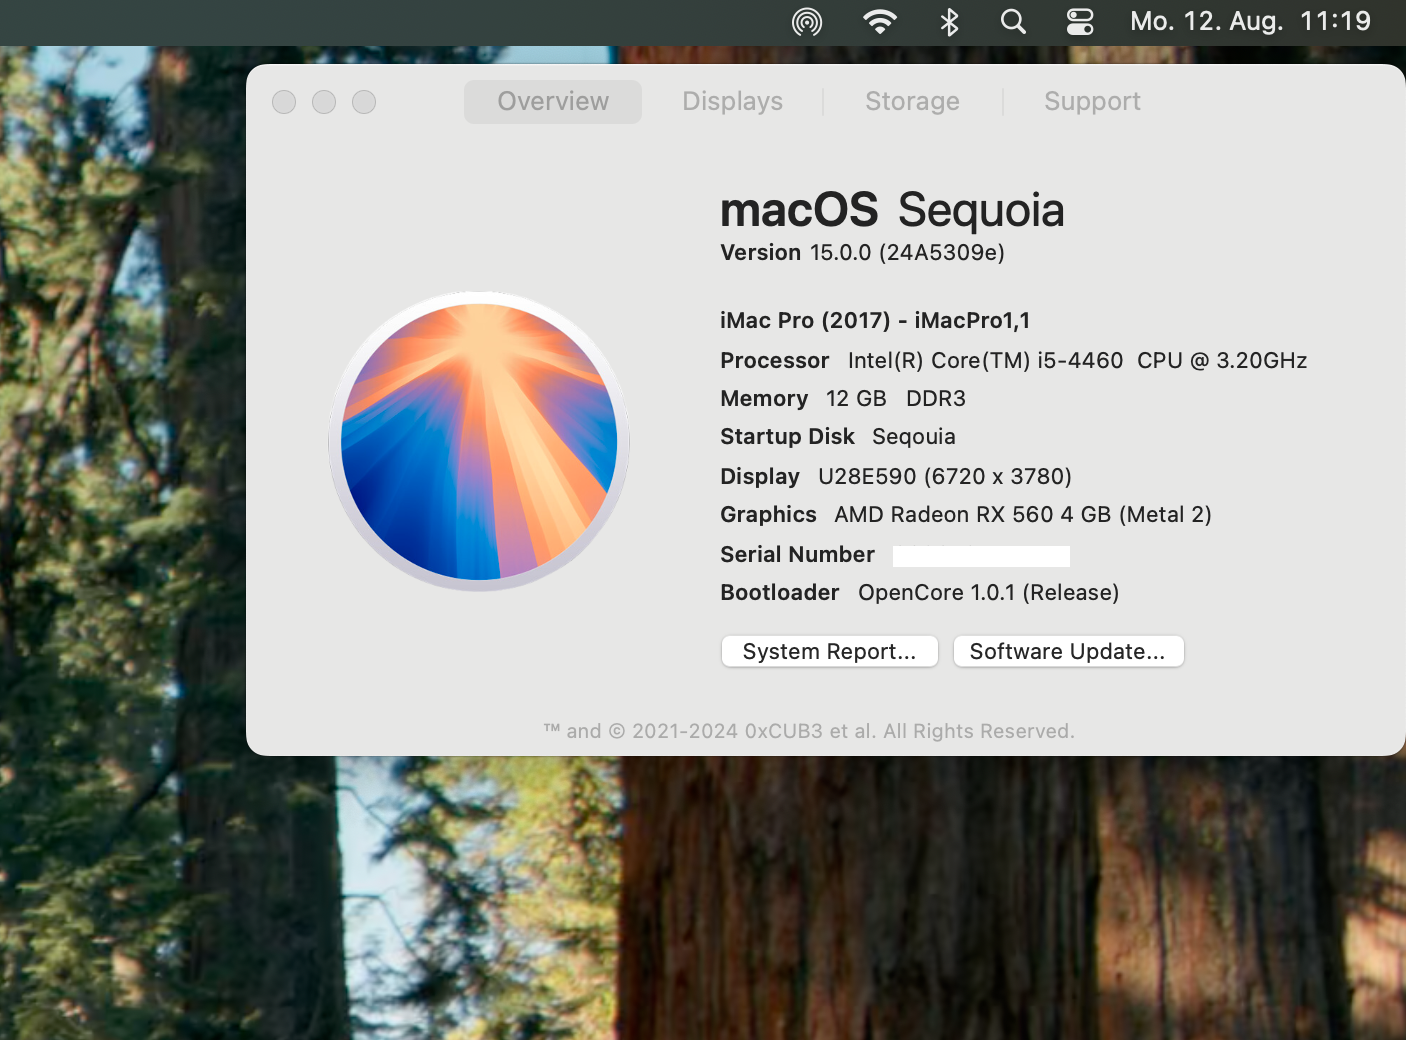
Task: Switch to the Storage tab
Action: point(912,102)
